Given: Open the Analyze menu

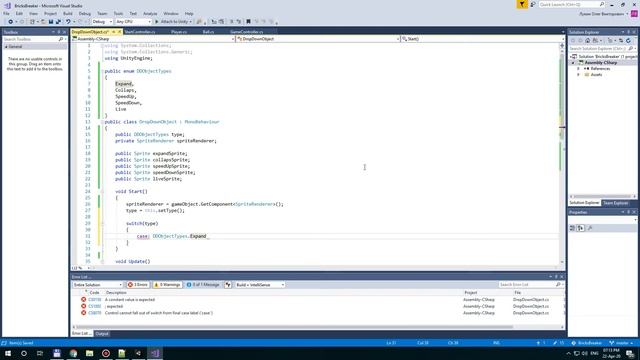Looking at the screenshot, I should [150, 13].
